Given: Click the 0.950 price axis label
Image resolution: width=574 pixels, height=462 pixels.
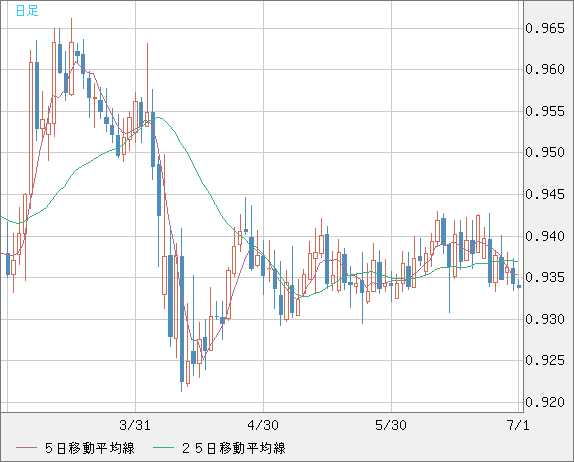Looking at the screenshot, I should coord(545,152).
